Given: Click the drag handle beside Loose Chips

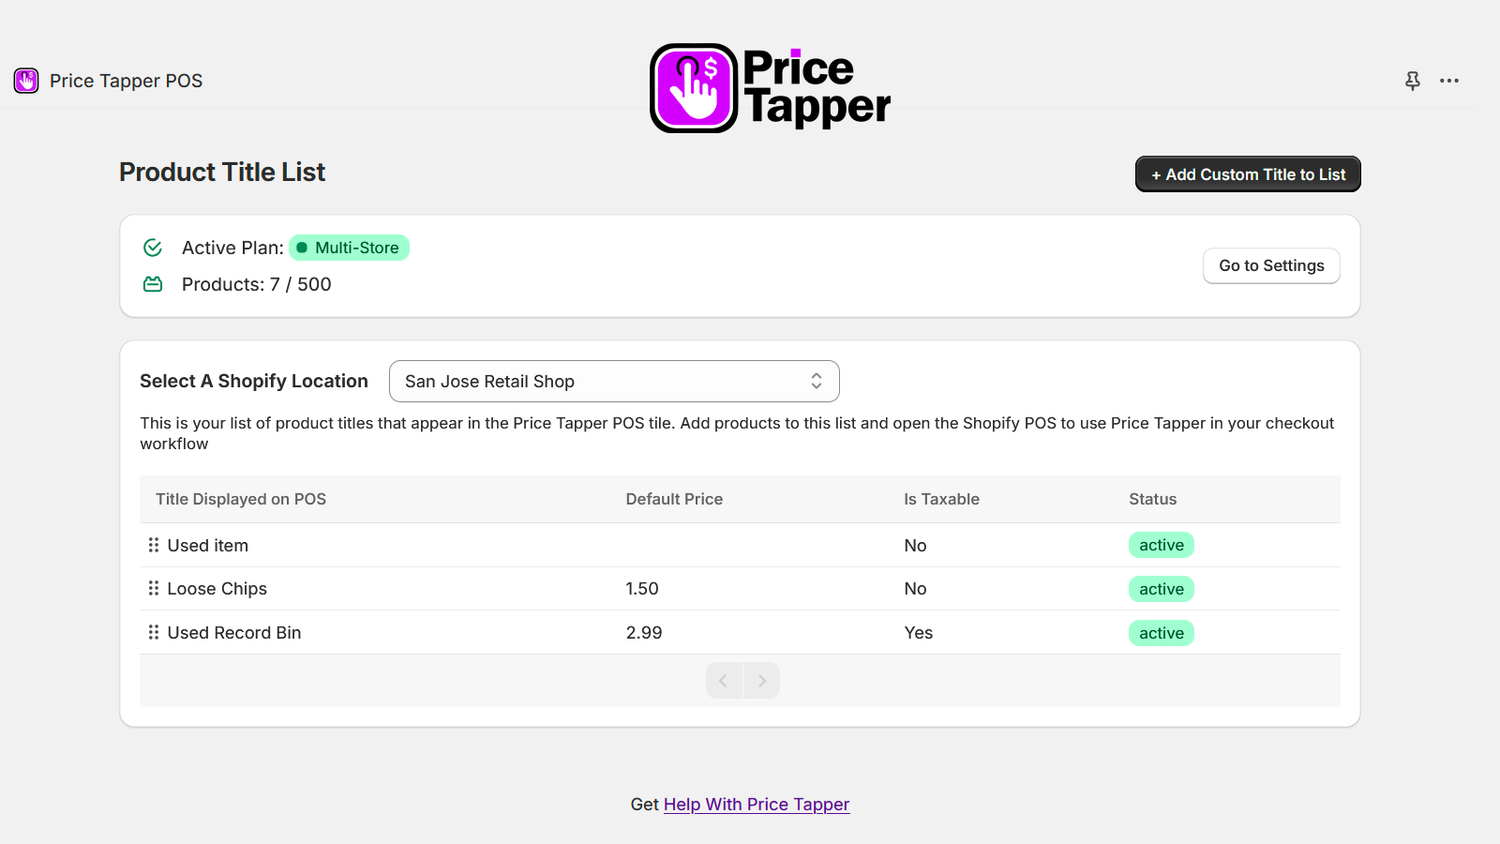Looking at the screenshot, I should (x=153, y=588).
